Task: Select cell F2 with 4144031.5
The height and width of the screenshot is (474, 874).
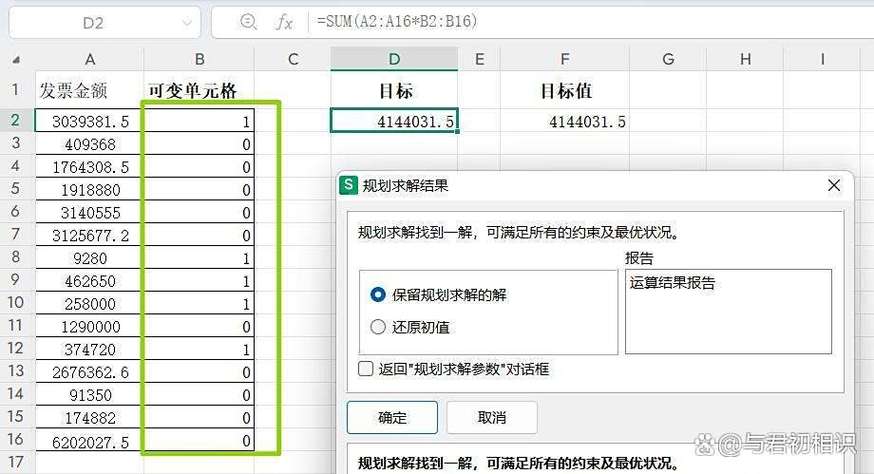Action: (x=565, y=121)
